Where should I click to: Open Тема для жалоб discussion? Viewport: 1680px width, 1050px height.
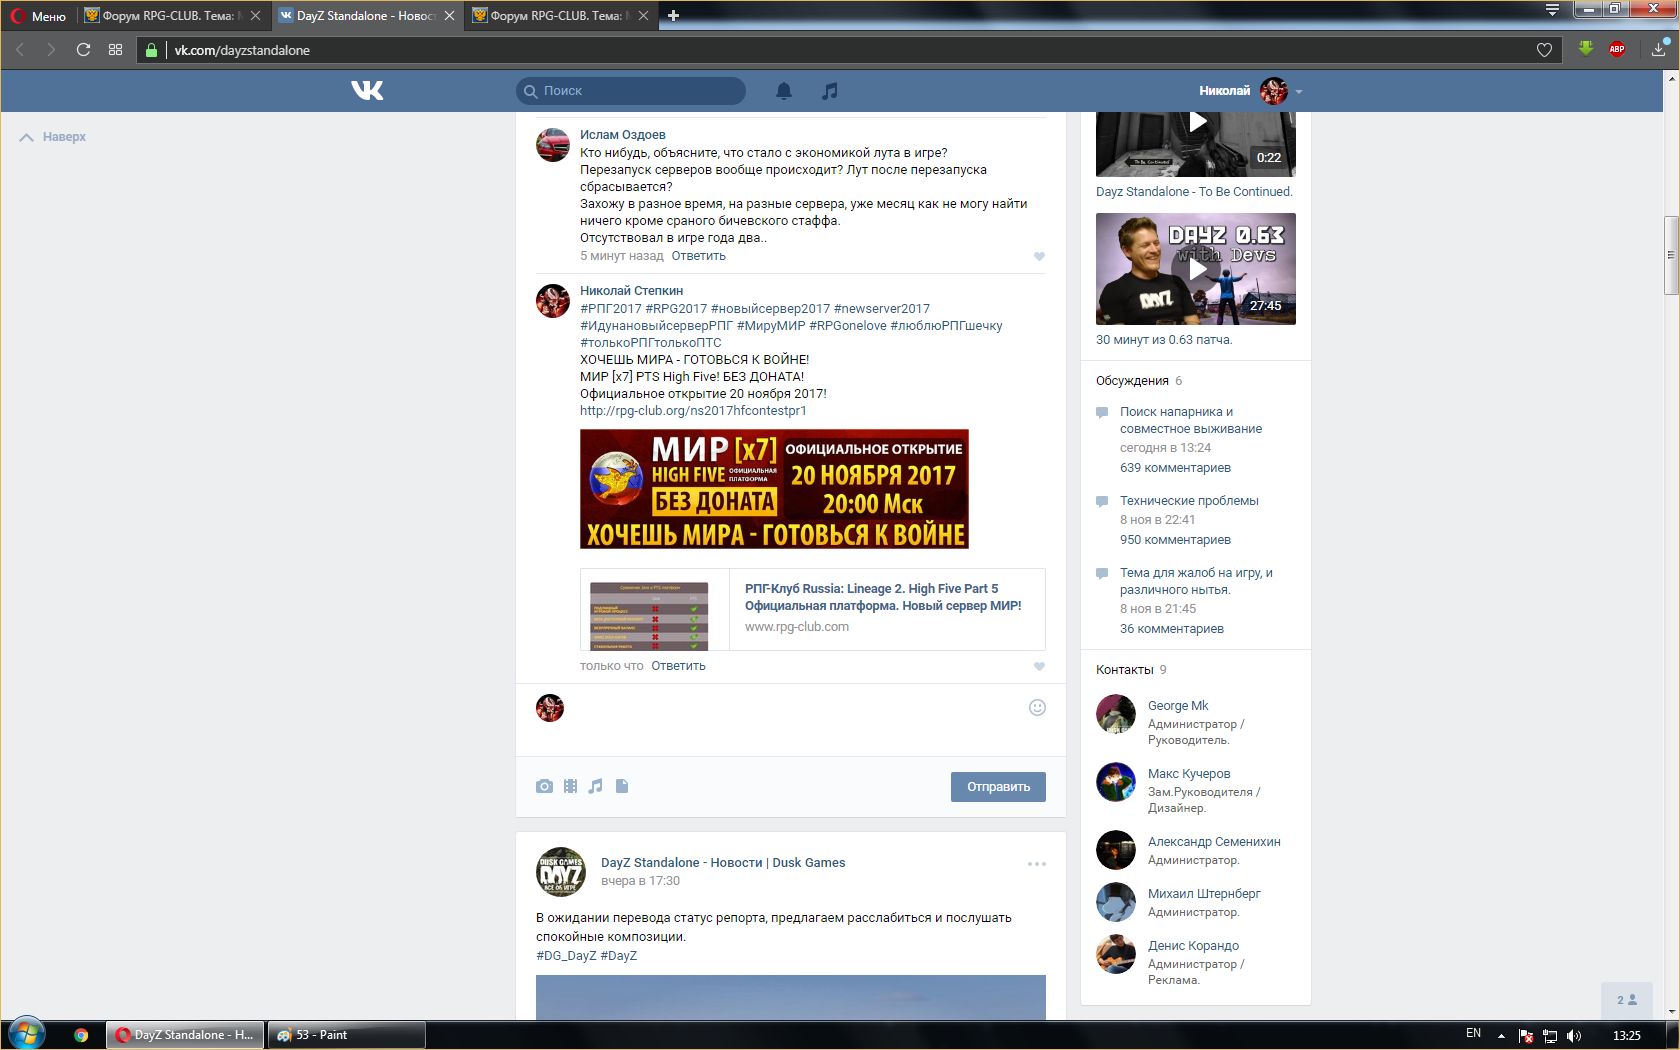coord(1196,581)
